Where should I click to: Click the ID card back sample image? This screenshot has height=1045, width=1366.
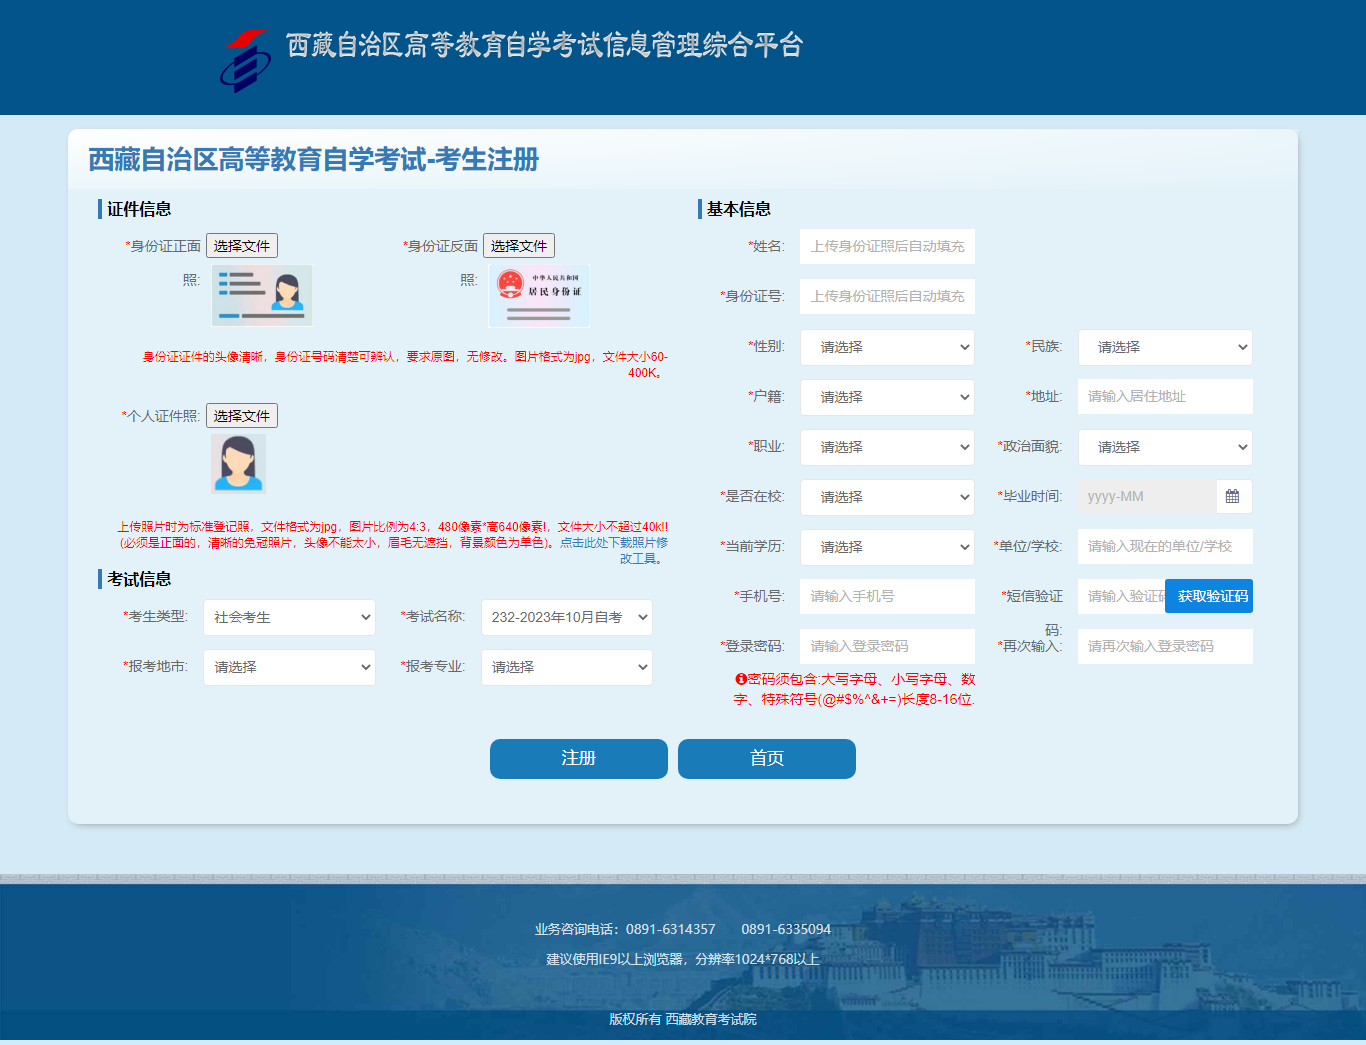pyautogui.click(x=539, y=296)
